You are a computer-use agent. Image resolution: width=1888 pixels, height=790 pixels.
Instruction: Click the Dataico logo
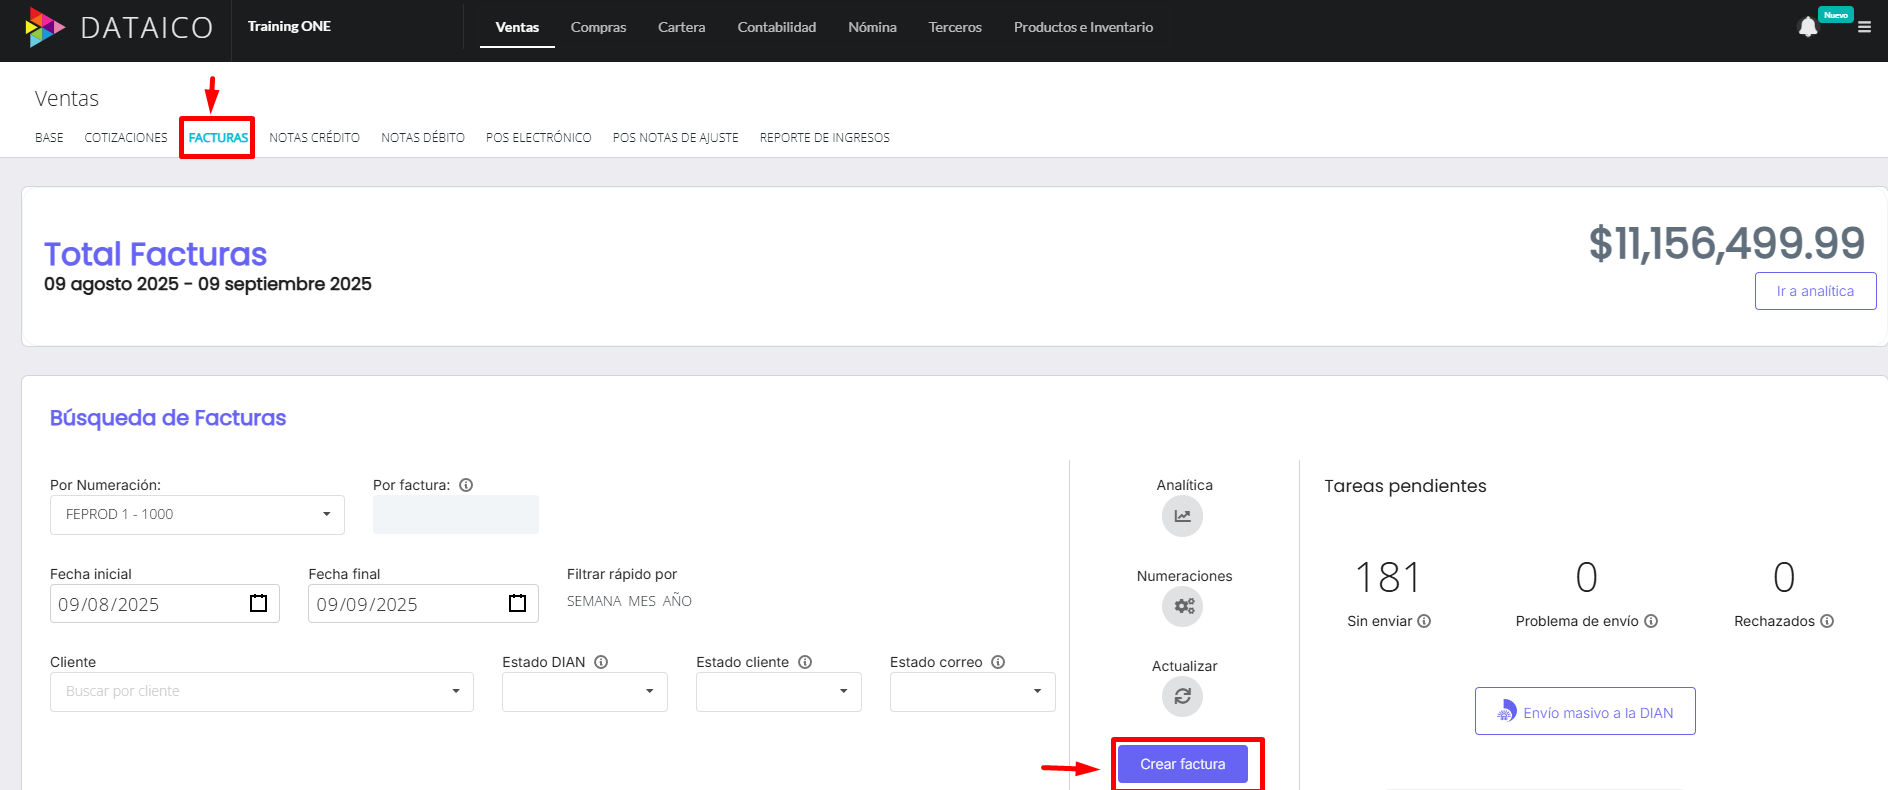click(119, 27)
